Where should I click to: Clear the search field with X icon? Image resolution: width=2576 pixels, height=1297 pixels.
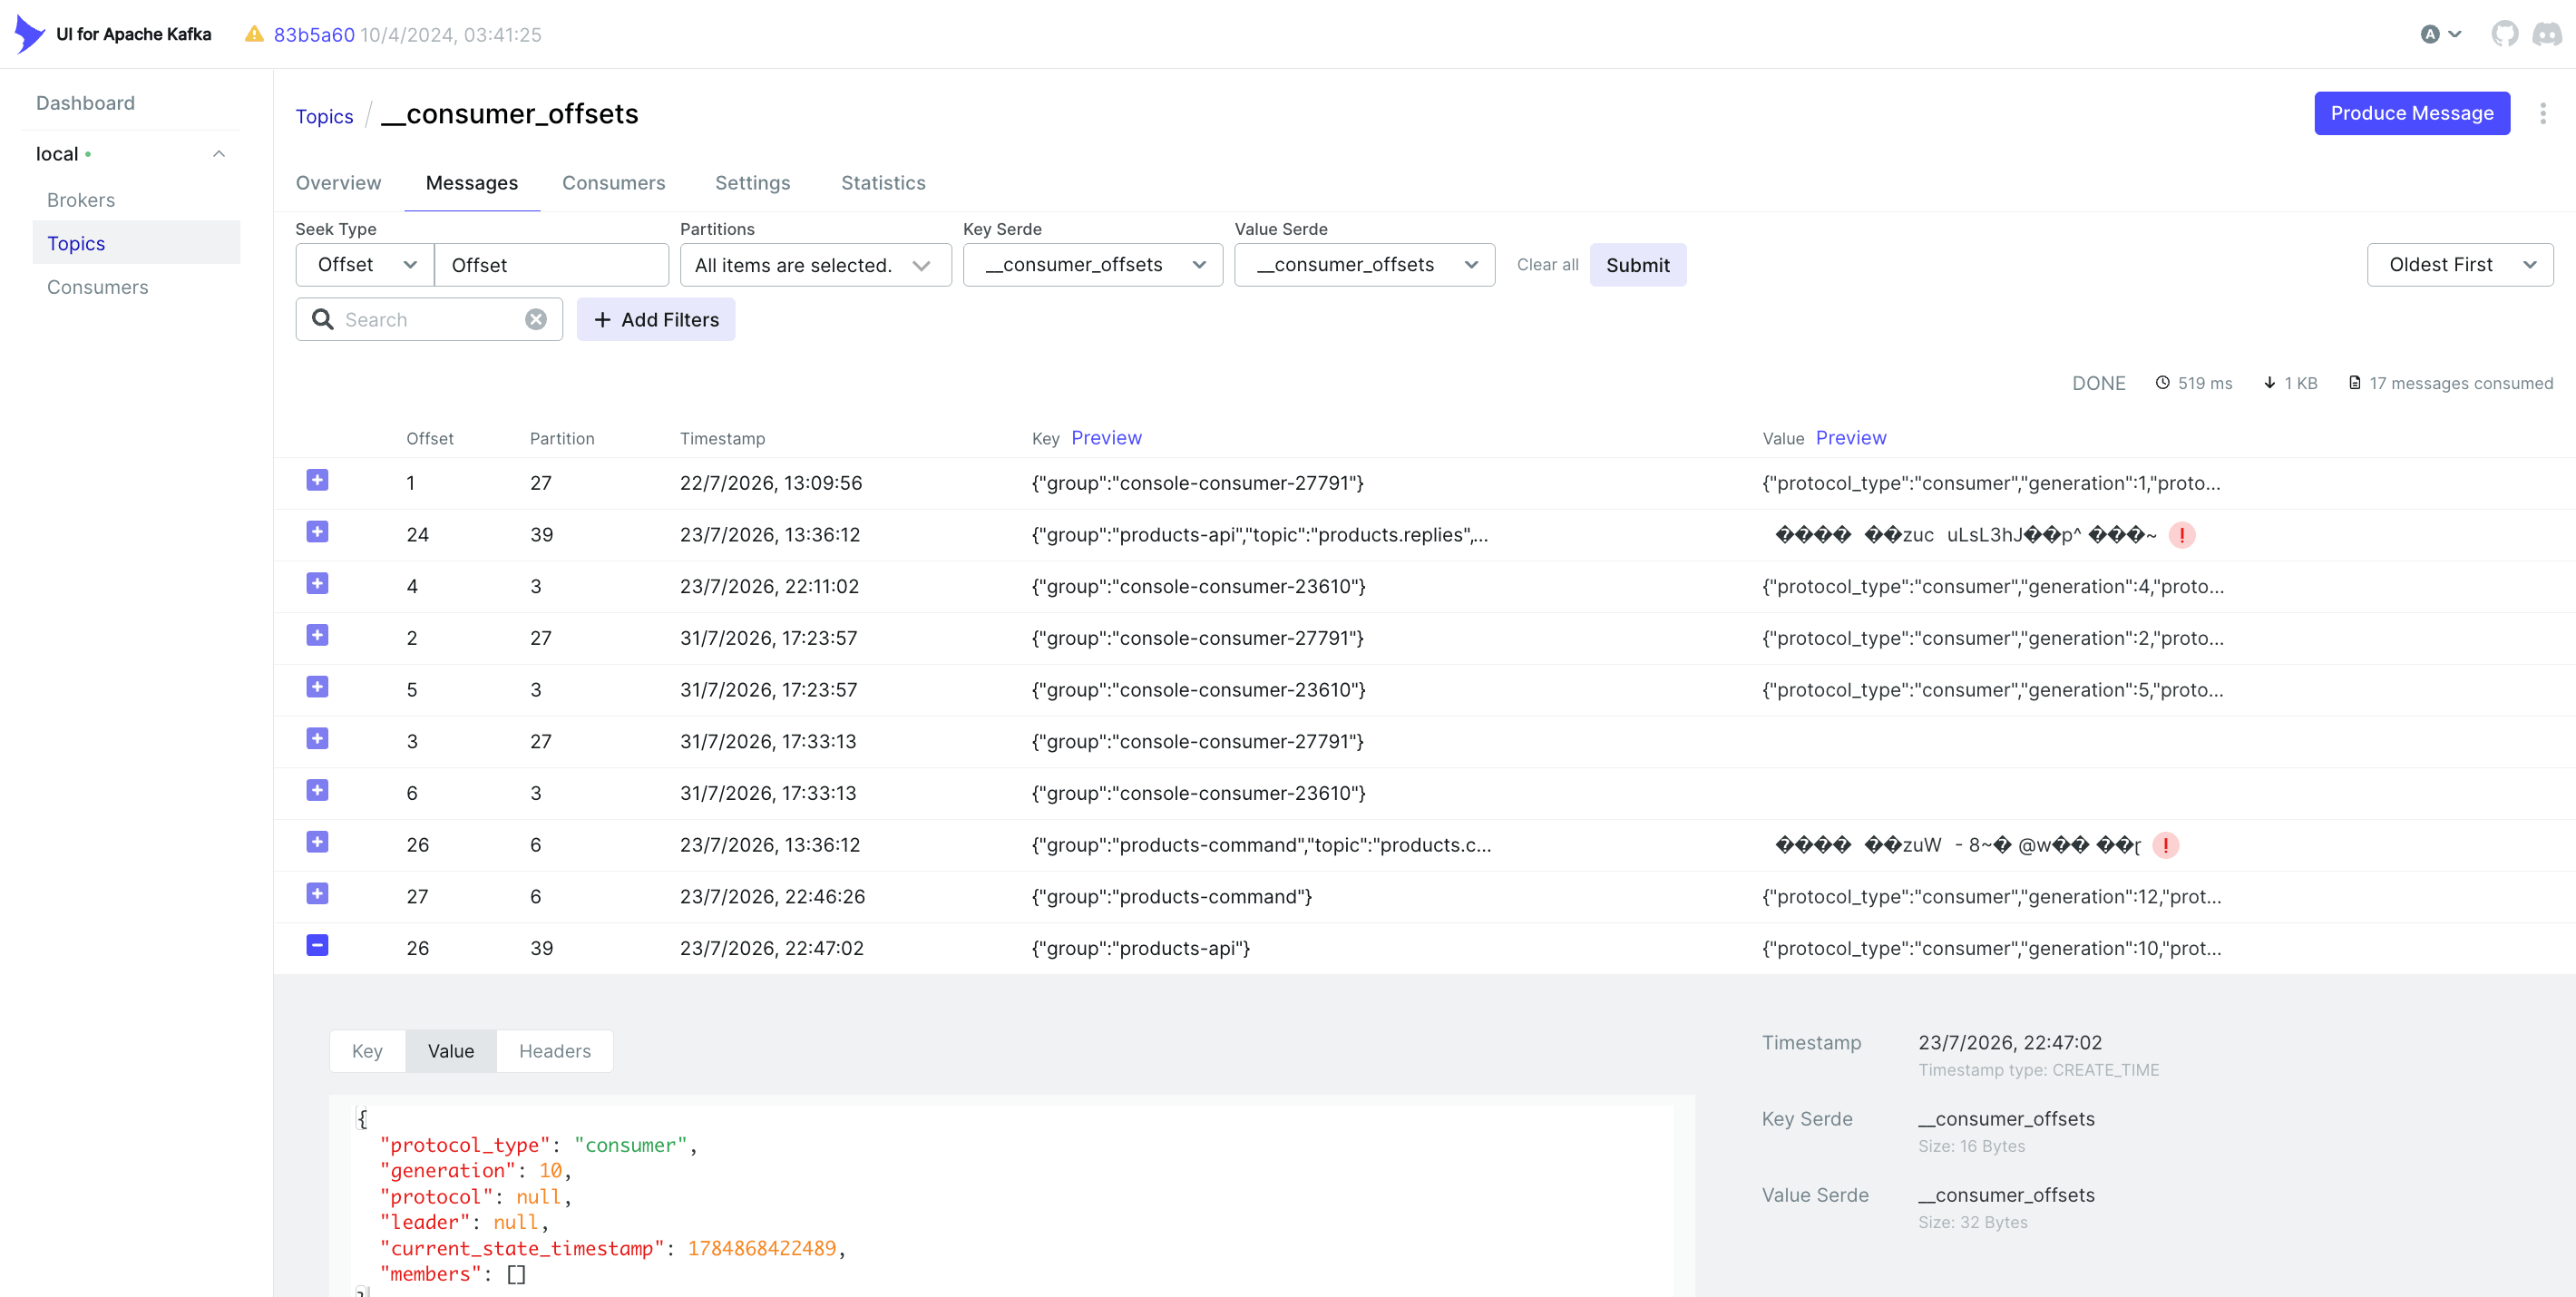[x=536, y=319]
